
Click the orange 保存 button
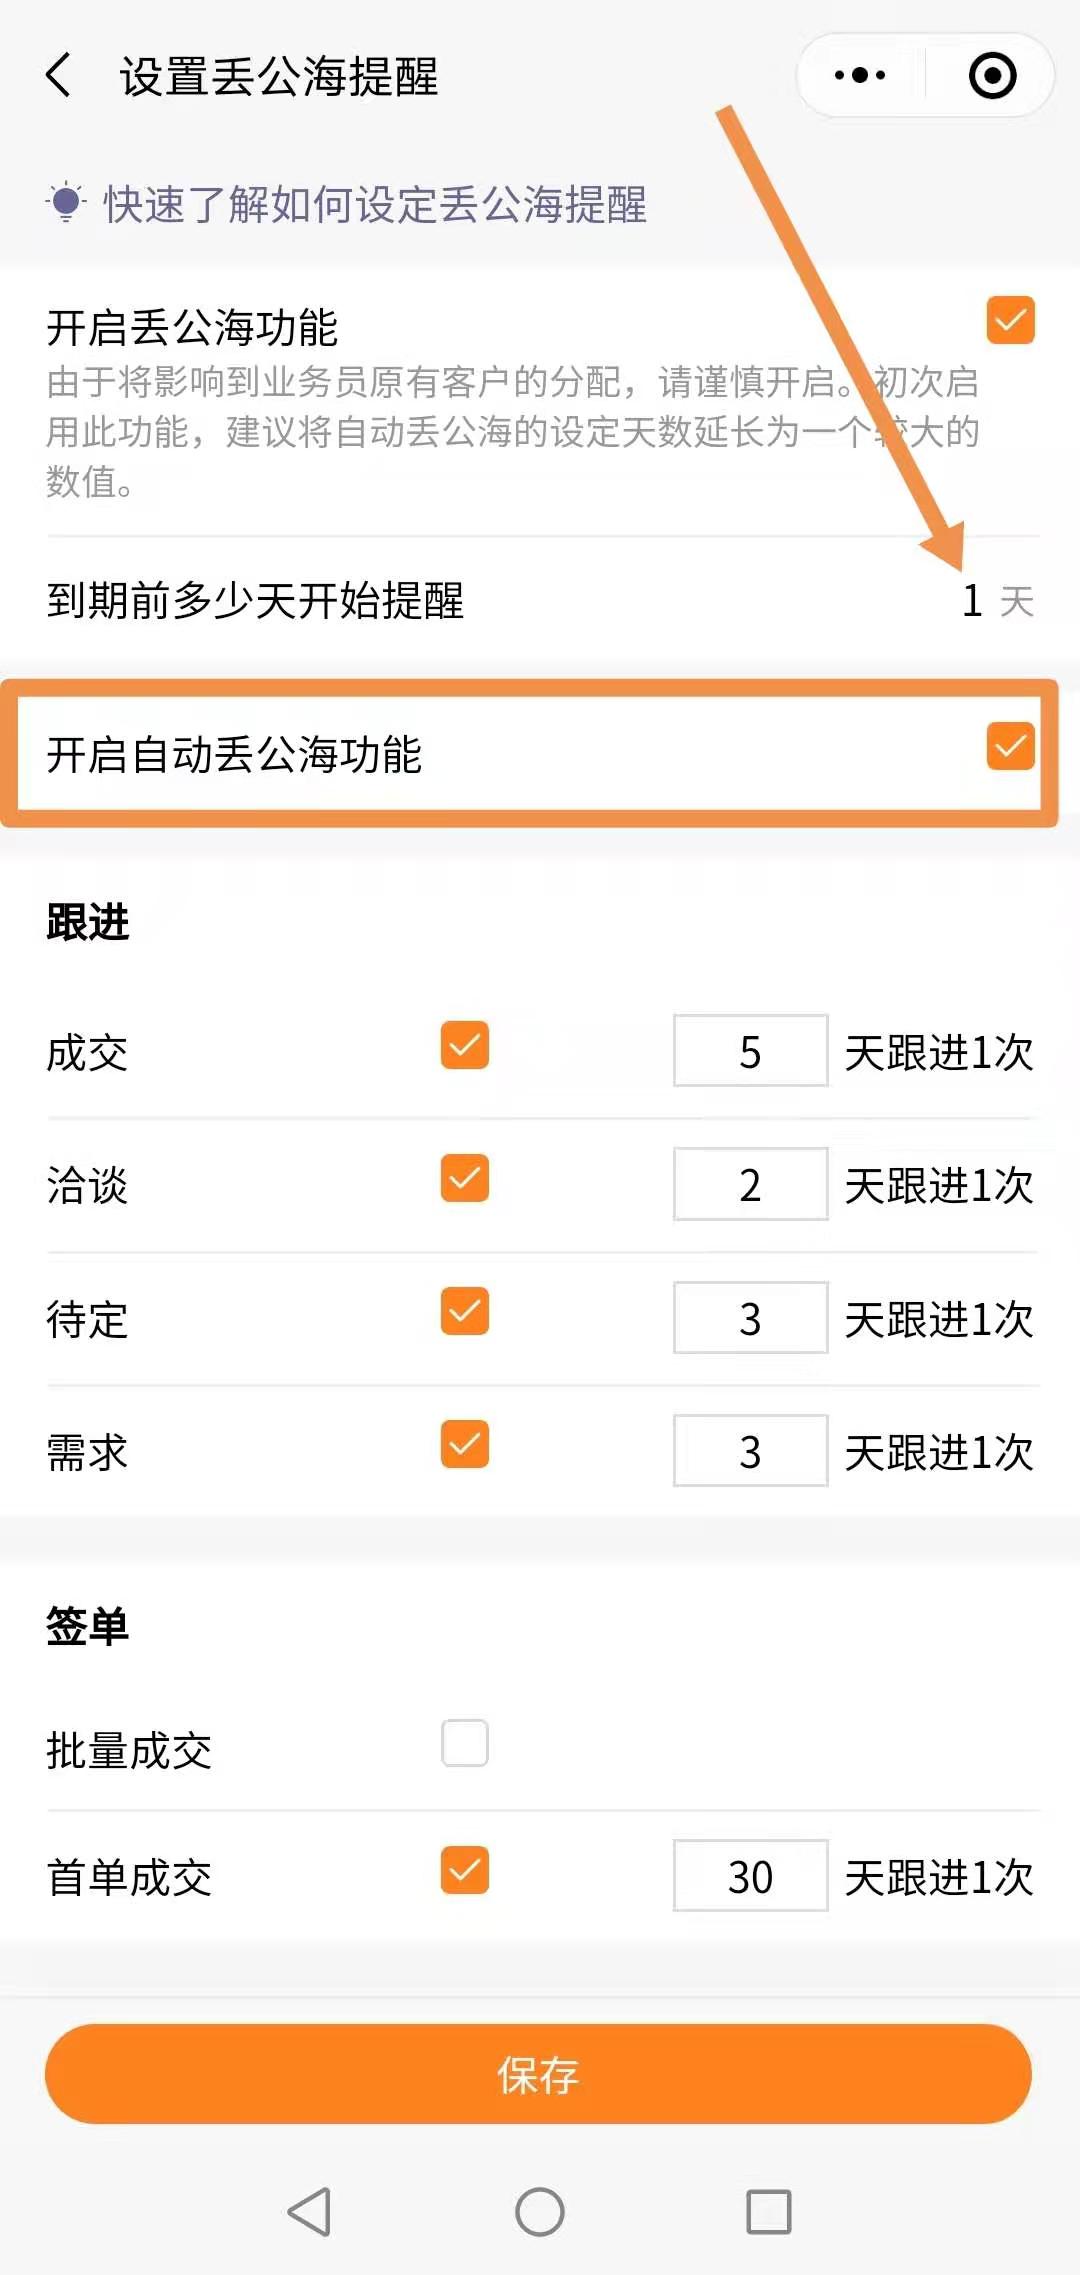pos(538,2074)
